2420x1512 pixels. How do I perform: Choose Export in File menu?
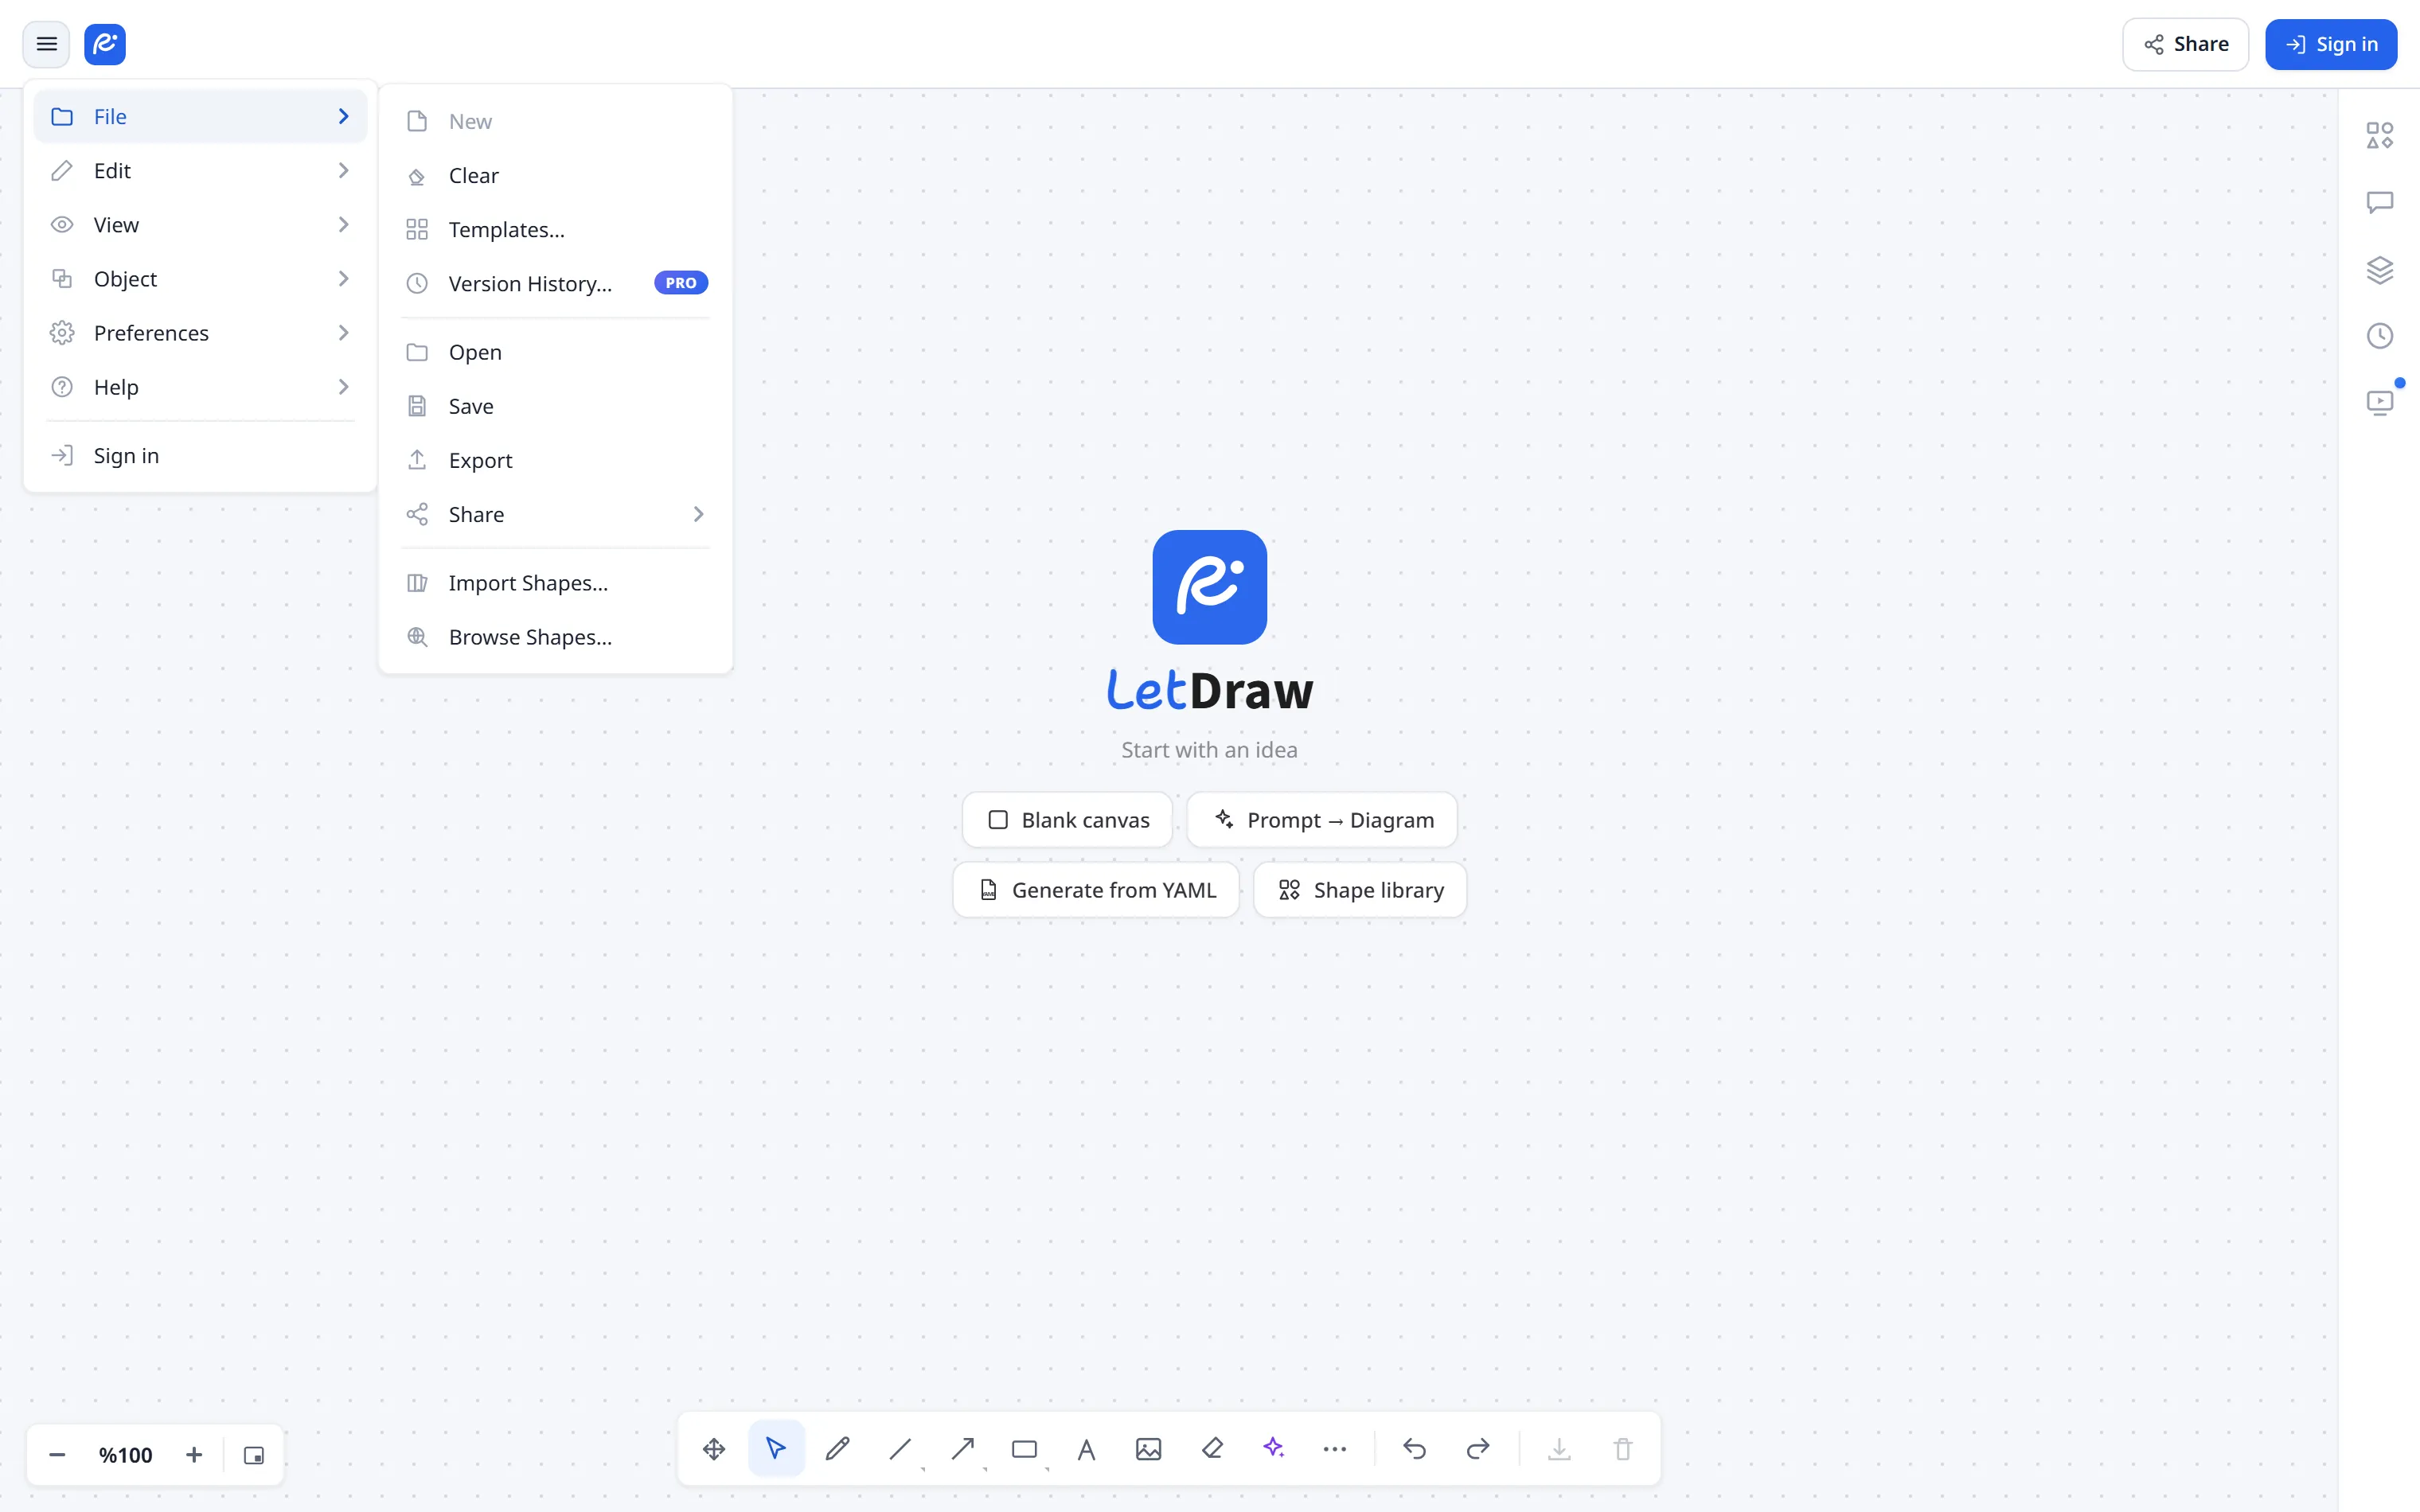[556, 461]
